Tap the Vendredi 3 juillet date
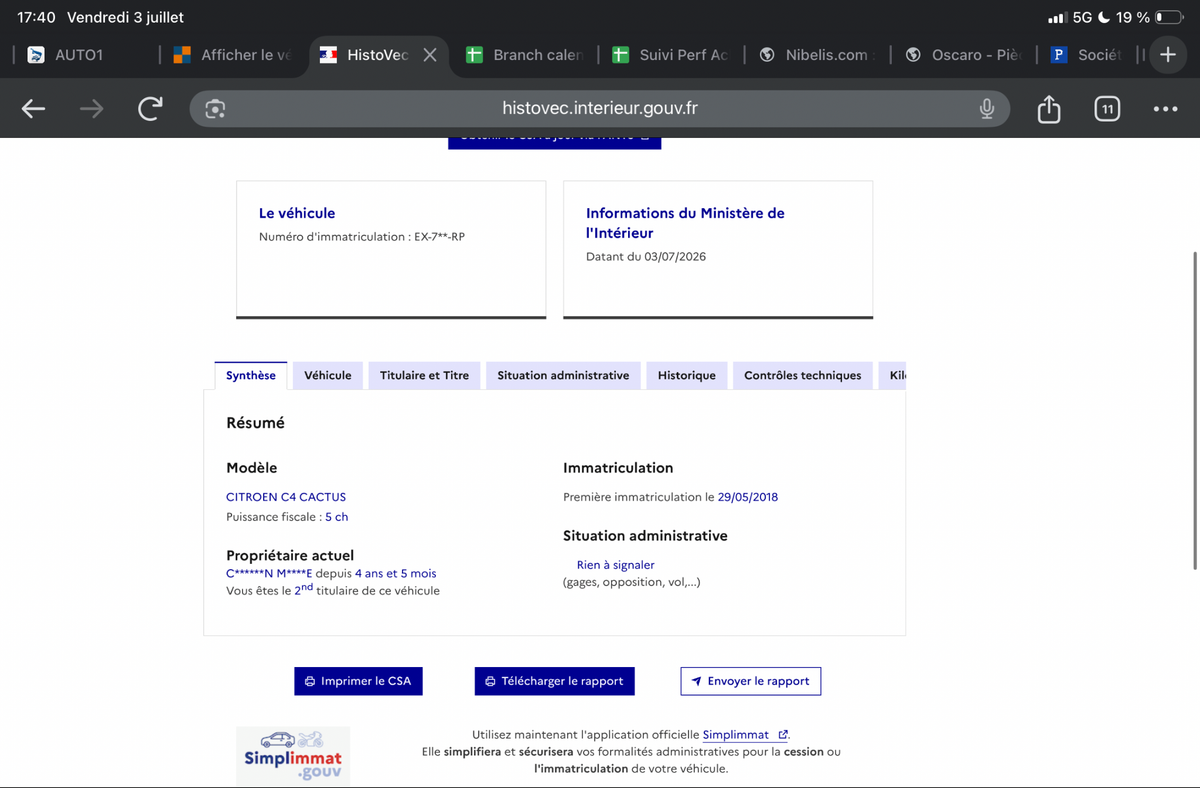The width and height of the screenshot is (1200, 788). pyautogui.click(x=125, y=18)
